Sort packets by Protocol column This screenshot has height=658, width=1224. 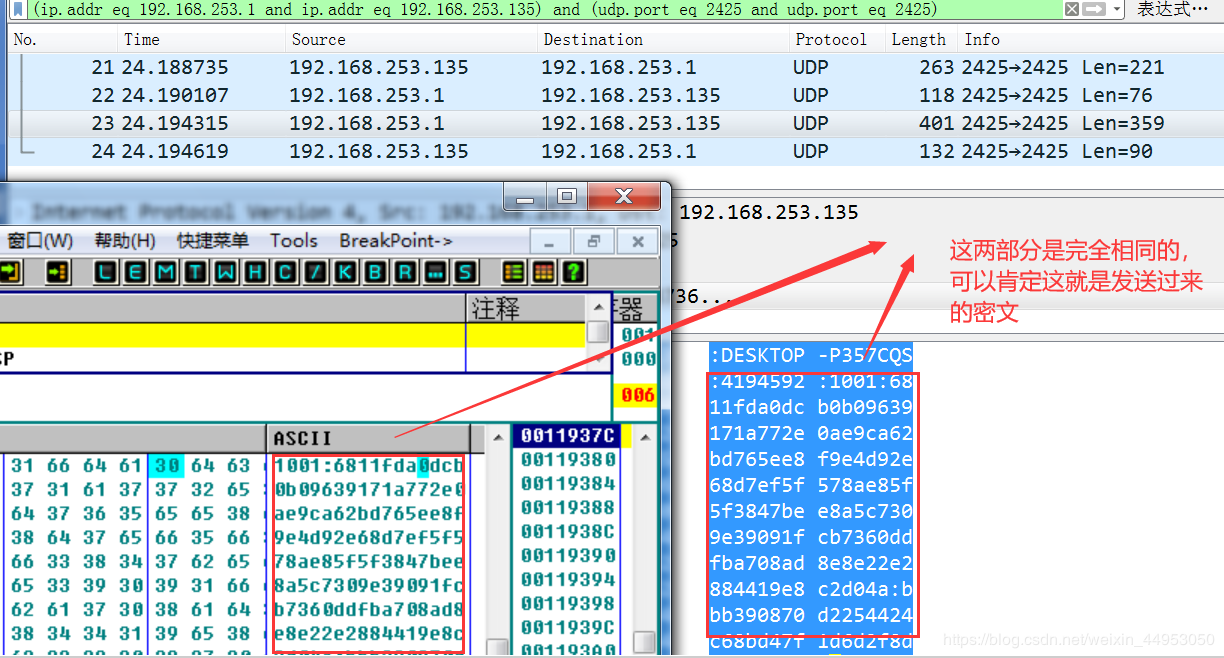pos(836,40)
